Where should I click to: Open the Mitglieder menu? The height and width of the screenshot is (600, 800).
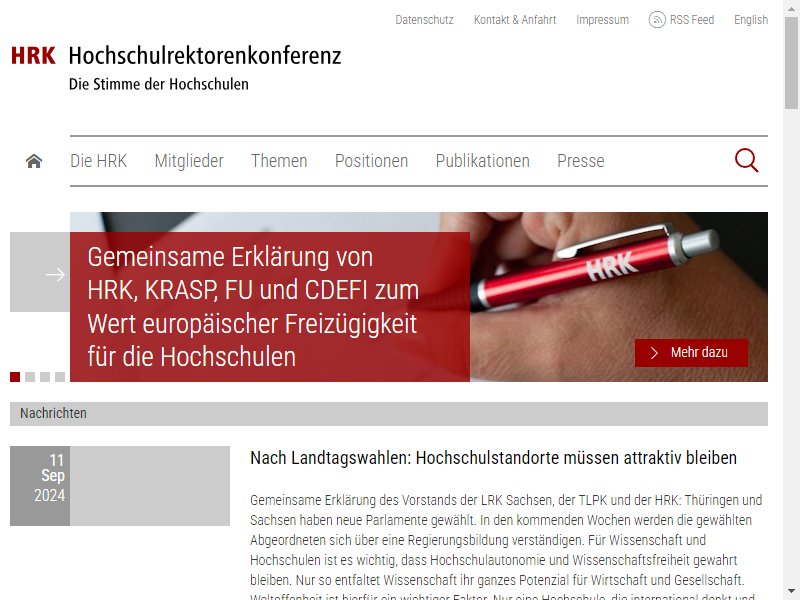pyautogui.click(x=189, y=161)
